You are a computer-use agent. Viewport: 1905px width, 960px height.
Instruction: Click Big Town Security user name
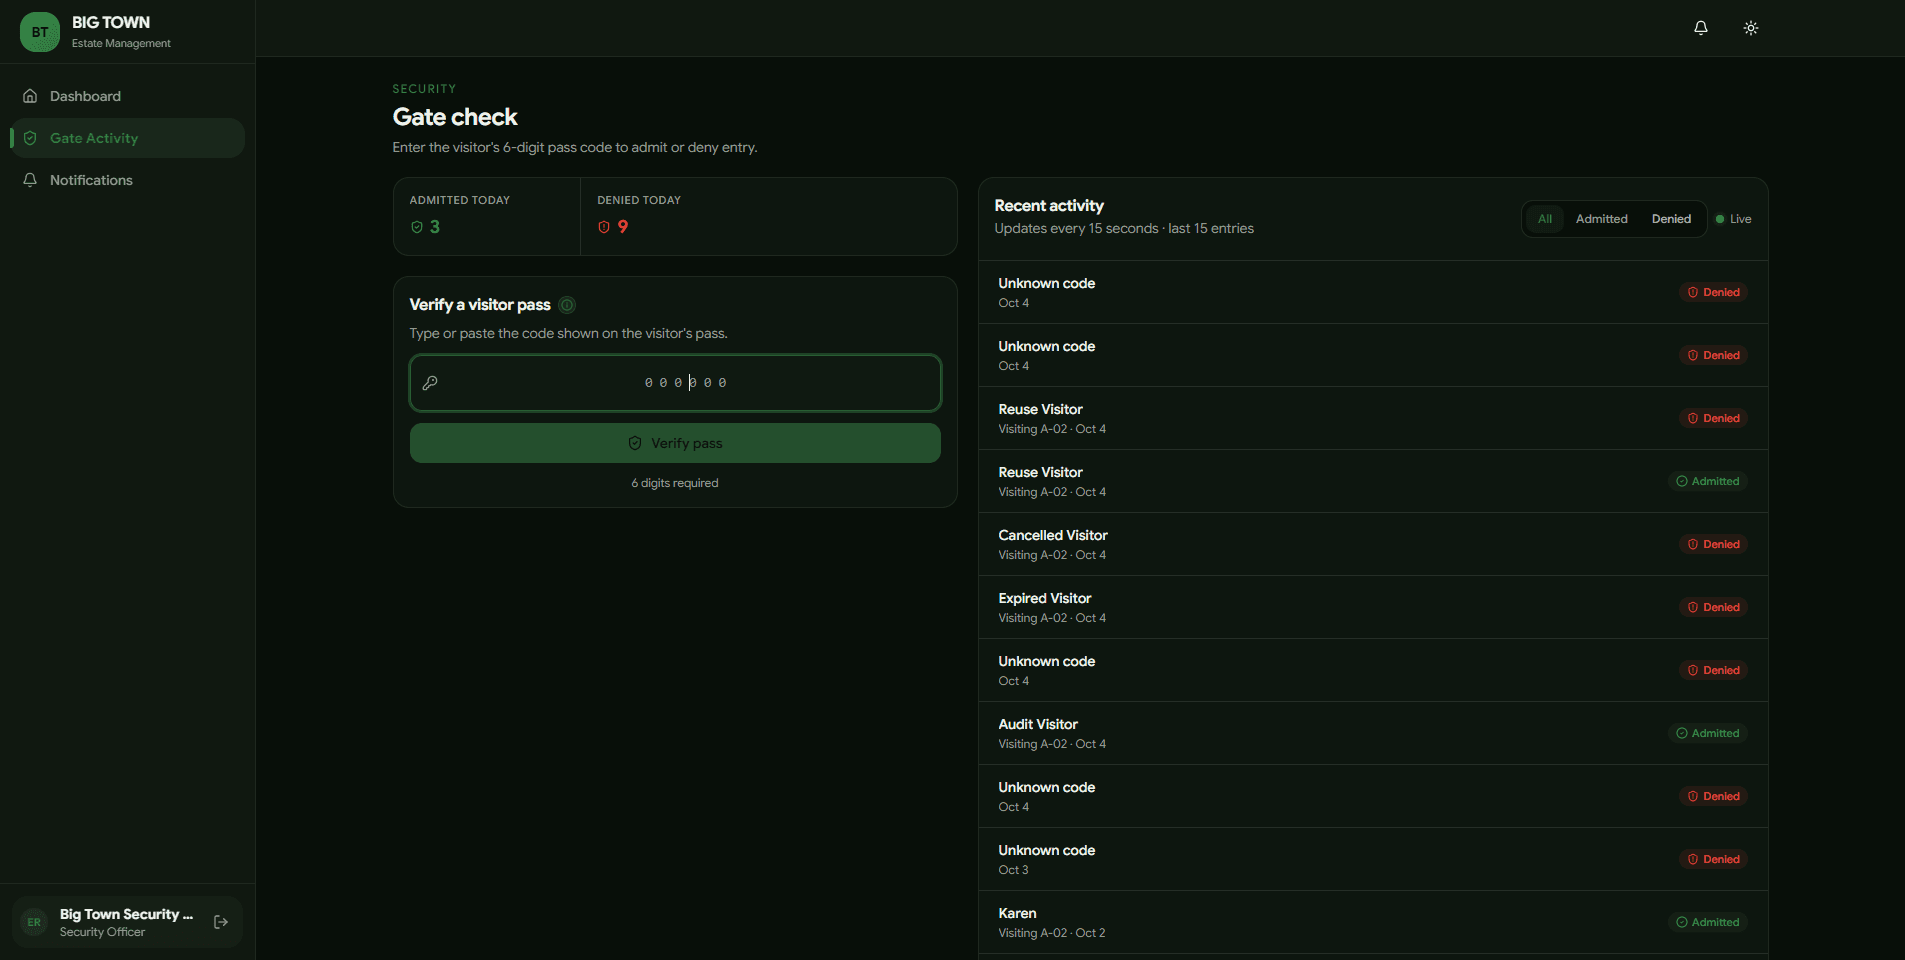tap(126, 914)
